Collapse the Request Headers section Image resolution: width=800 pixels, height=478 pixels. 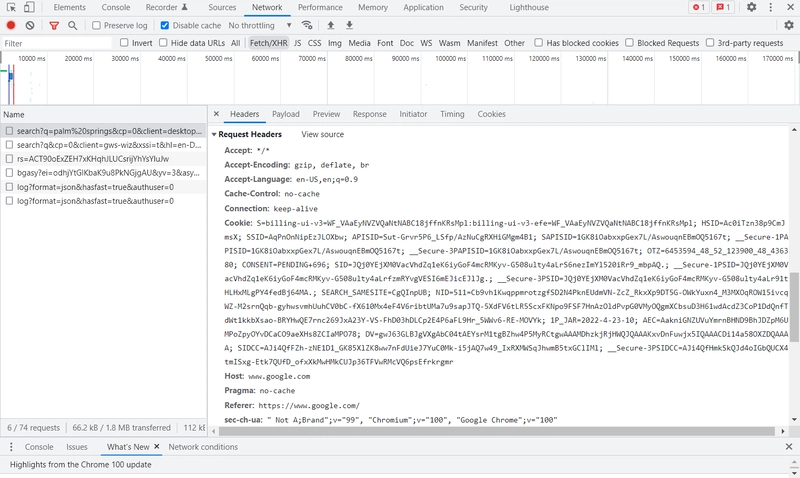point(214,134)
